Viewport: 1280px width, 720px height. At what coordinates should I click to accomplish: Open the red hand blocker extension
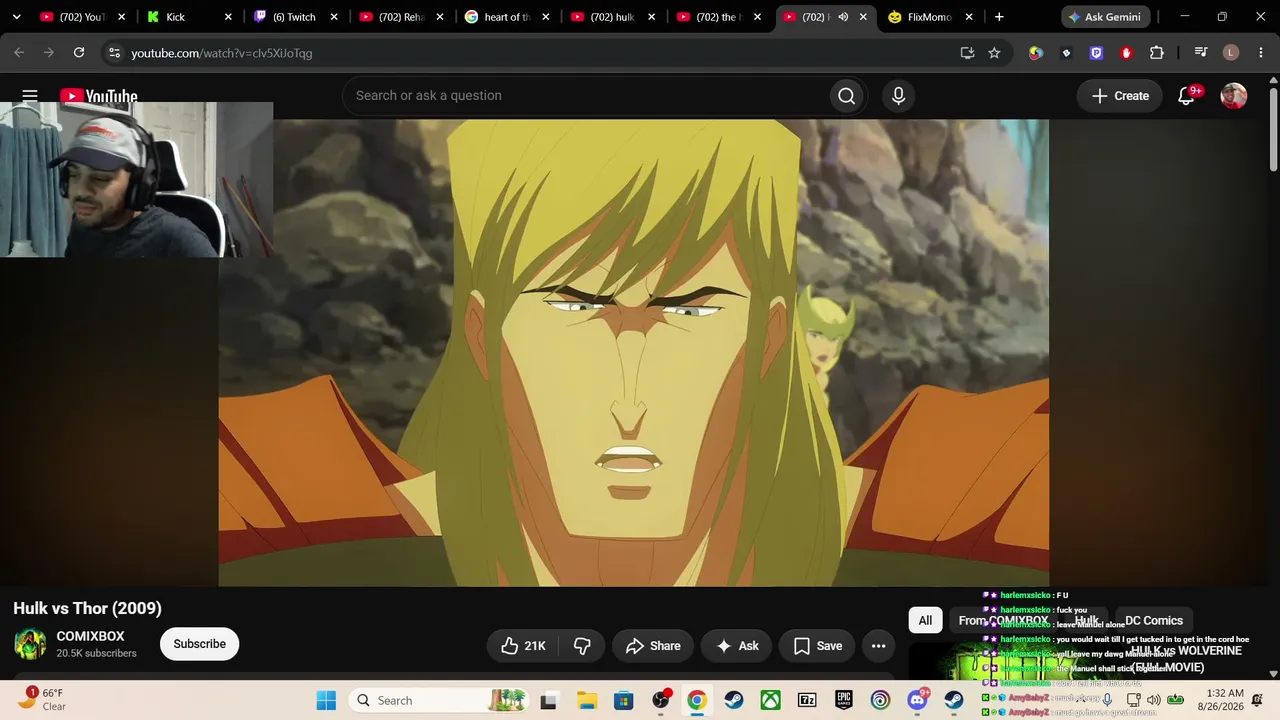pyautogui.click(x=1126, y=53)
